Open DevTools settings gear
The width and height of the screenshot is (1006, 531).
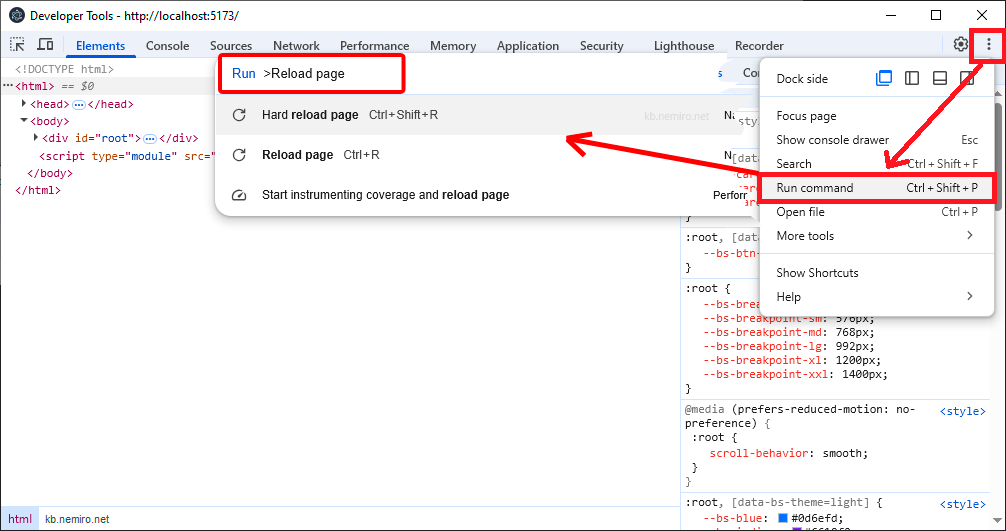coord(960,45)
